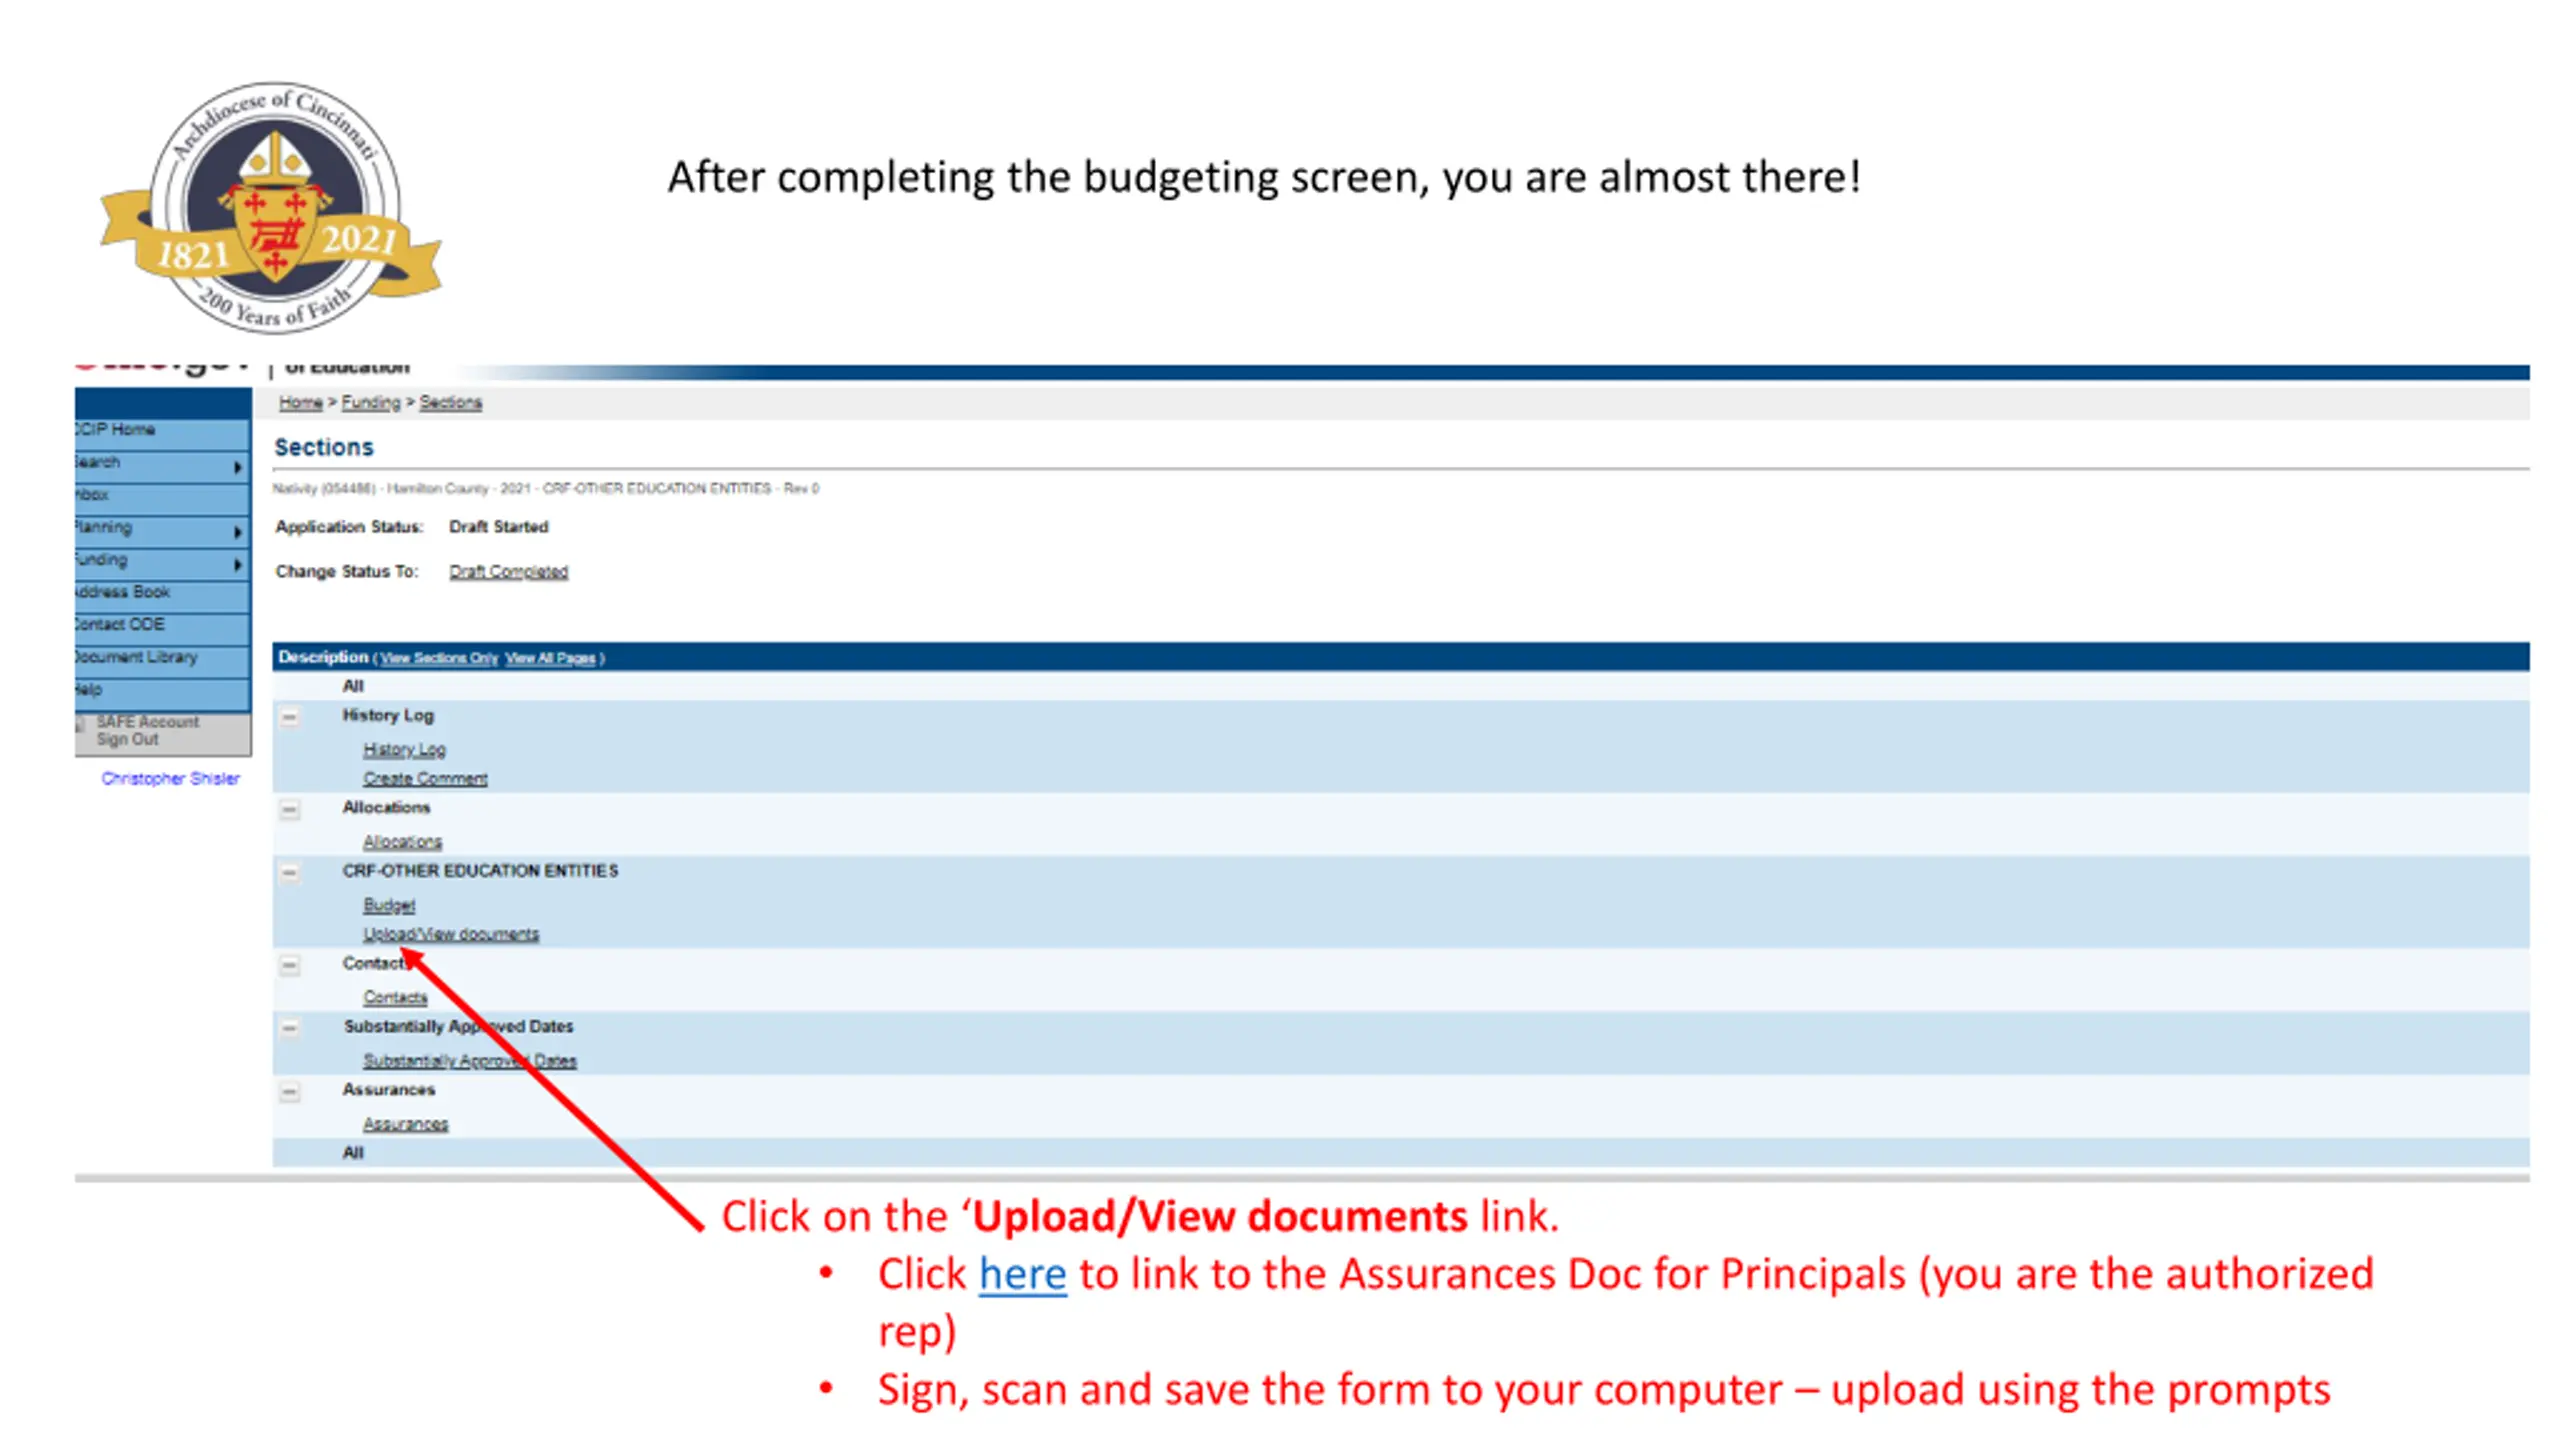Click the Sections breadcrumb link
The height and width of the screenshot is (1440, 2560).
click(450, 402)
